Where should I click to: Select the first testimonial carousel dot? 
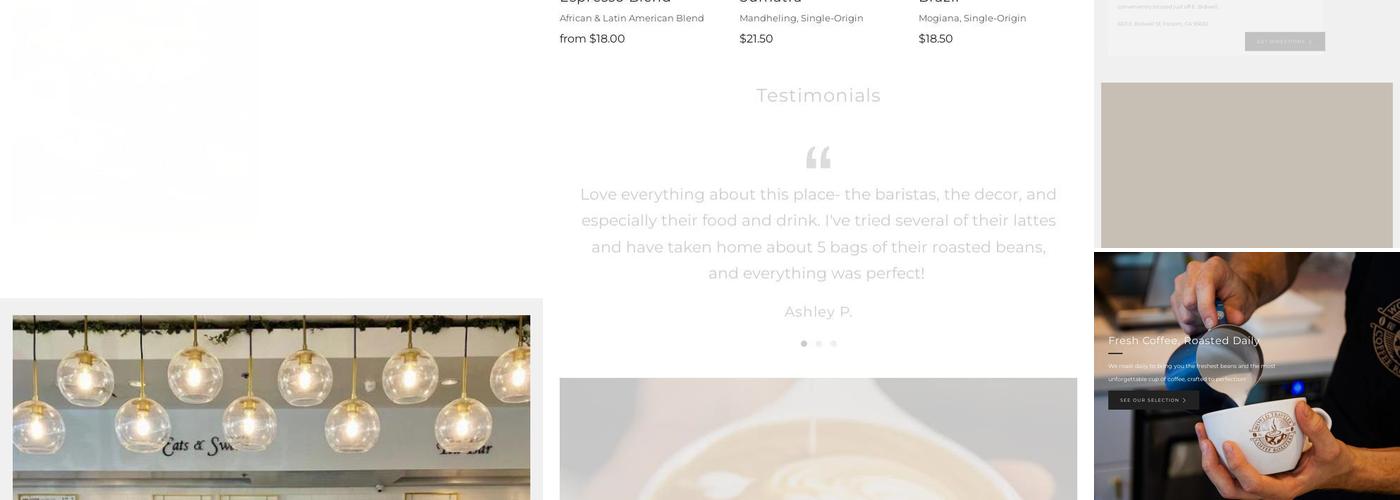tap(804, 344)
